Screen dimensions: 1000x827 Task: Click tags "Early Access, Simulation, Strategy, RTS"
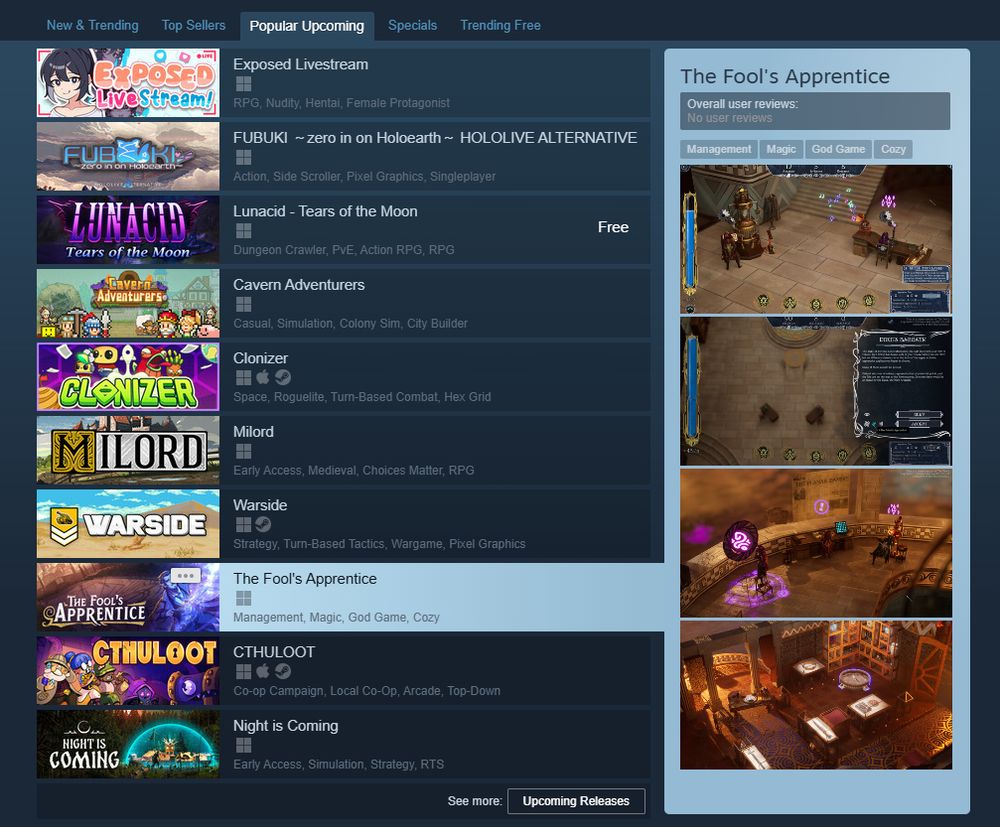[339, 765]
